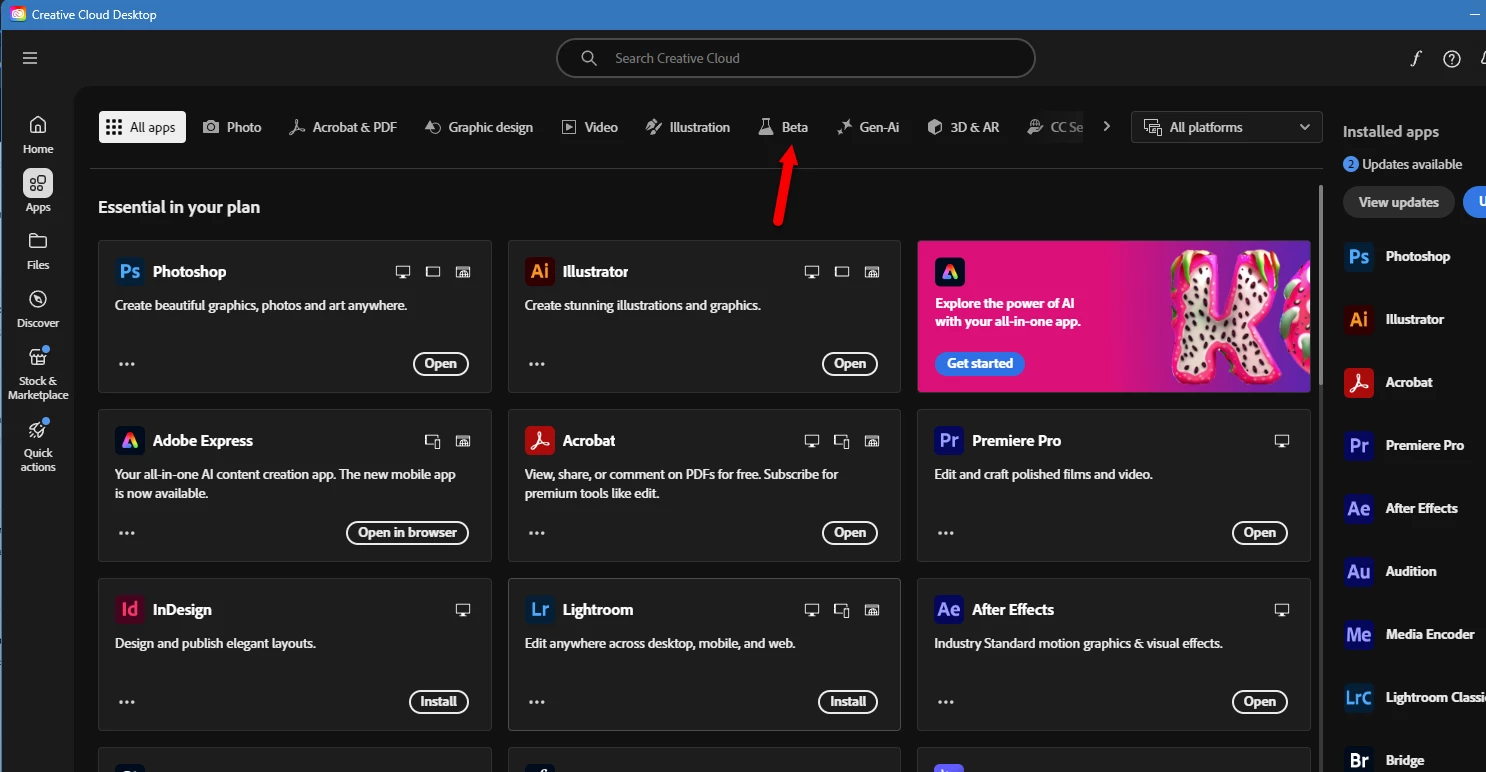The width and height of the screenshot is (1486, 772).
Task: Click the Lightroom card's Lr icon
Action: 540,610
